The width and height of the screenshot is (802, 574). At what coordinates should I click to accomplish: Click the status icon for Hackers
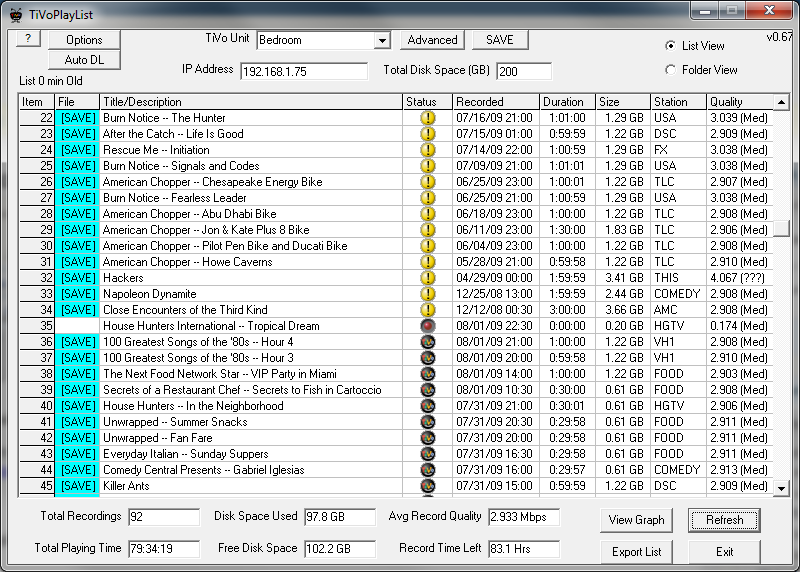point(428,278)
